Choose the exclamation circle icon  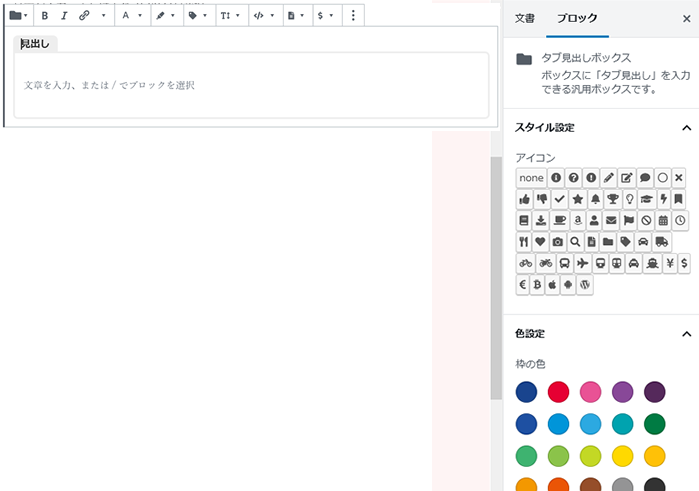(x=591, y=177)
